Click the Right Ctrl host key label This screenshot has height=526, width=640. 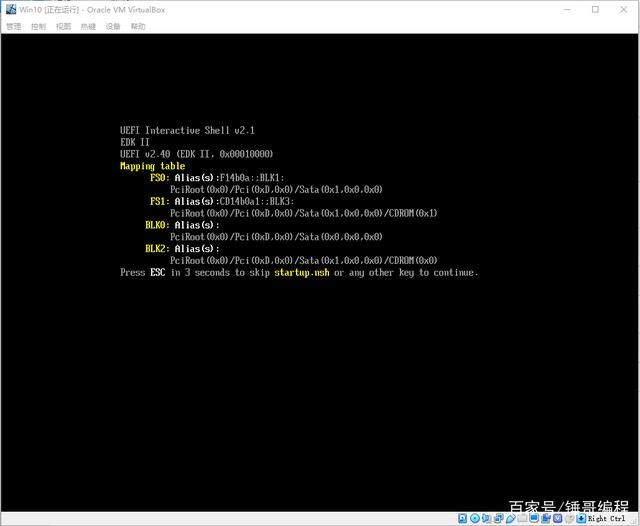coord(607,519)
